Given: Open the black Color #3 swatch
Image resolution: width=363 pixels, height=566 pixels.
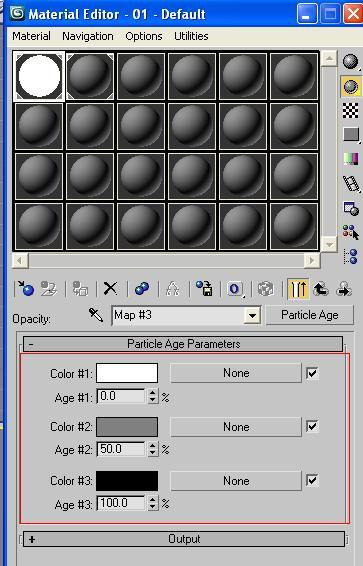Looking at the screenshot, I should pyautogui.click(x=127, y=481).
